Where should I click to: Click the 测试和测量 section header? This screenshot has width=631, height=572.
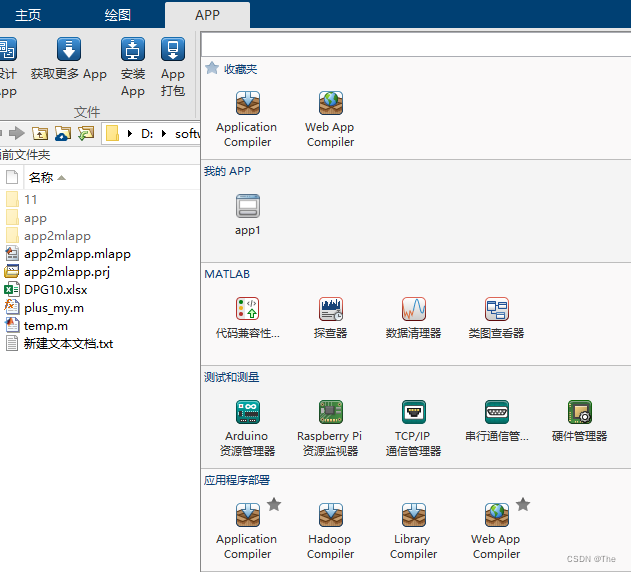click(x=231, y=377)
